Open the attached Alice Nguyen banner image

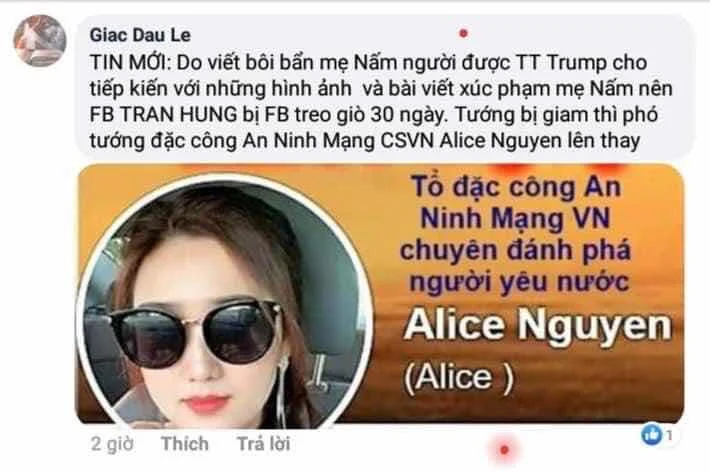(x=380, y=294)
